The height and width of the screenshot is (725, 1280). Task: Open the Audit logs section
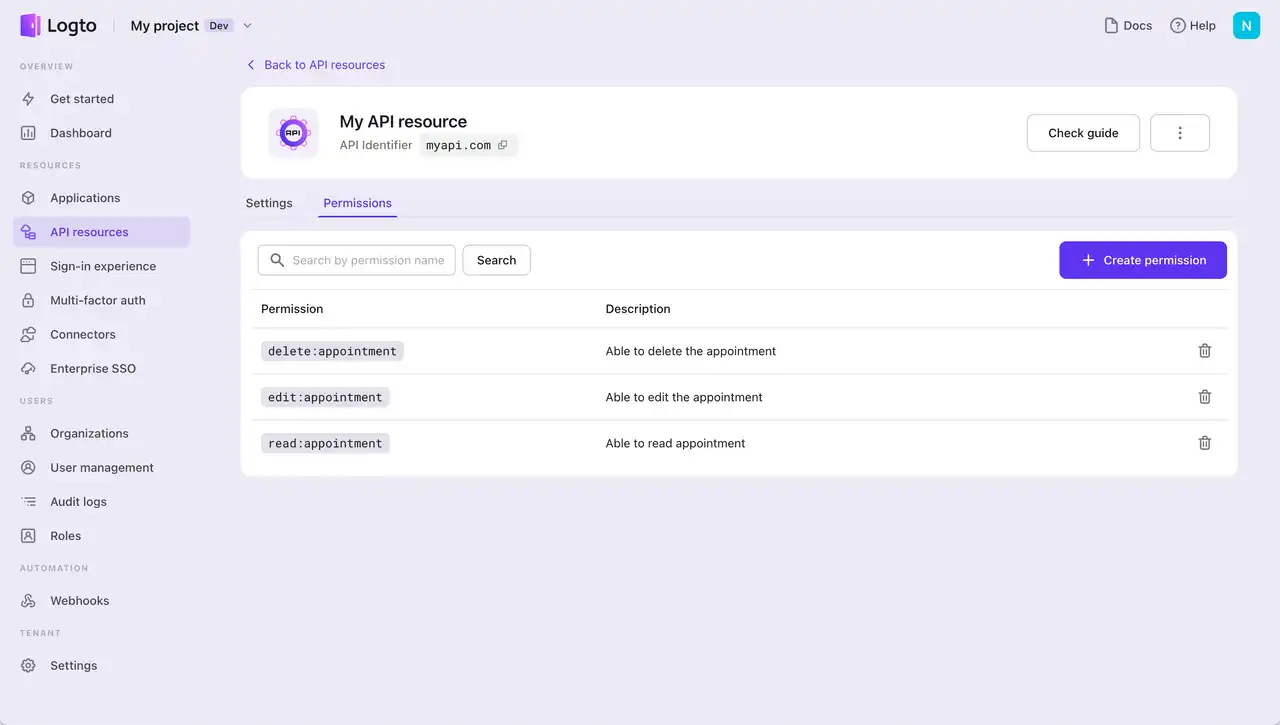click(29, 501)
